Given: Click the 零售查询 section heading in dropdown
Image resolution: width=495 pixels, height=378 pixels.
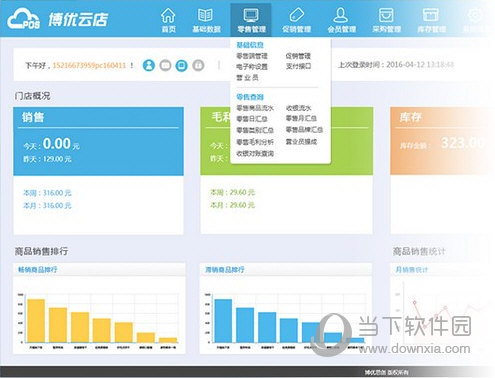Looking at the screenshot, I should click(250, 97).
